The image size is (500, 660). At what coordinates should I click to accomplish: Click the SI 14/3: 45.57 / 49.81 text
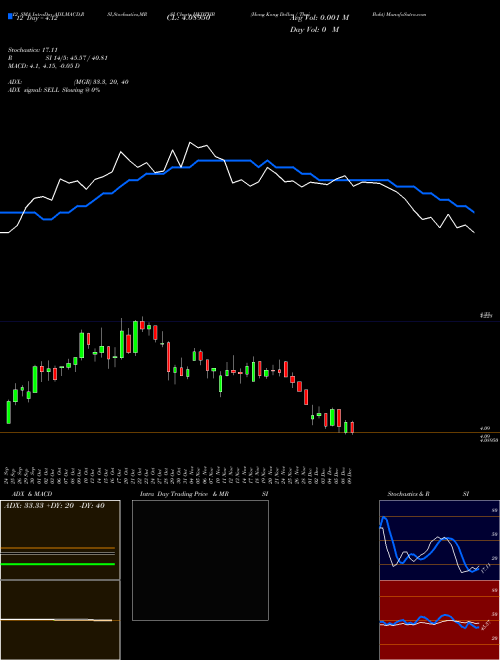tap(77, 58)
